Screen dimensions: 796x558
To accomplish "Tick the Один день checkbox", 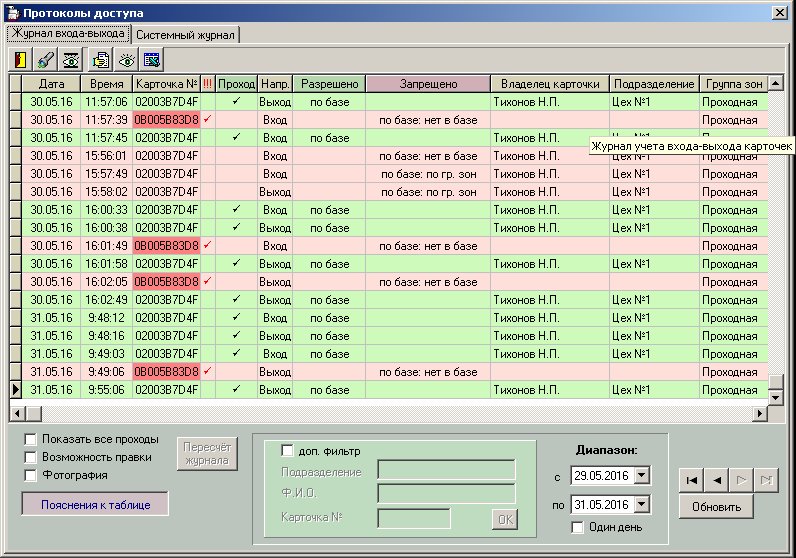I will [577, 527].
